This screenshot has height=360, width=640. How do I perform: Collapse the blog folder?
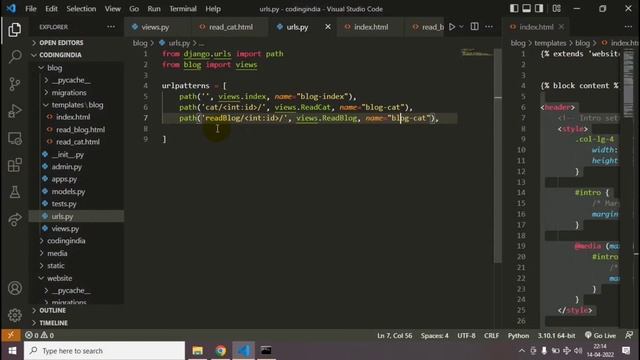[54, 68]
